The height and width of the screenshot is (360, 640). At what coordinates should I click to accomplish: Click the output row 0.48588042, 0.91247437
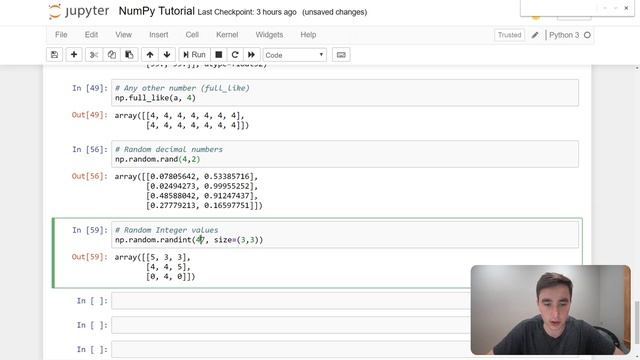tap(202, 196)
